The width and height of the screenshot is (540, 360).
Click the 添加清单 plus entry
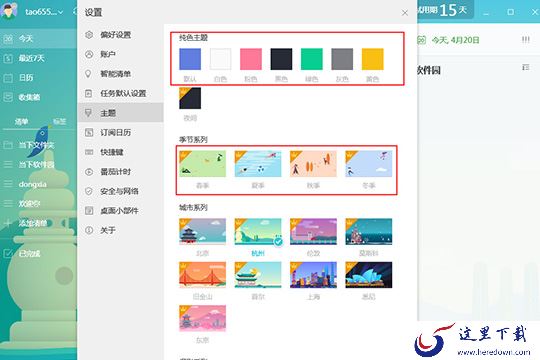(x=38, y=223)
